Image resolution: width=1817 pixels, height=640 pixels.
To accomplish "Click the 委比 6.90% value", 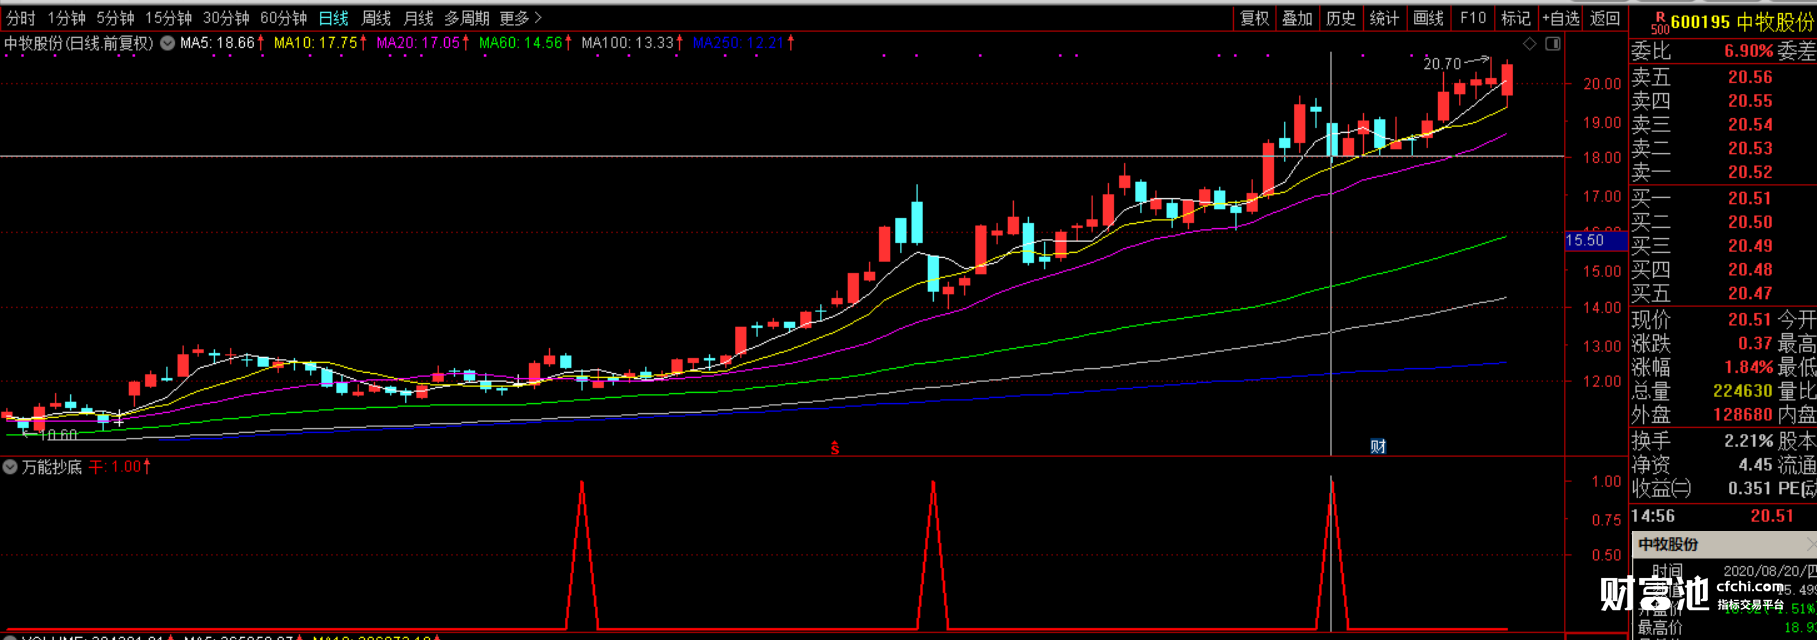I will pyautogui.click(x=1749, y=51).
